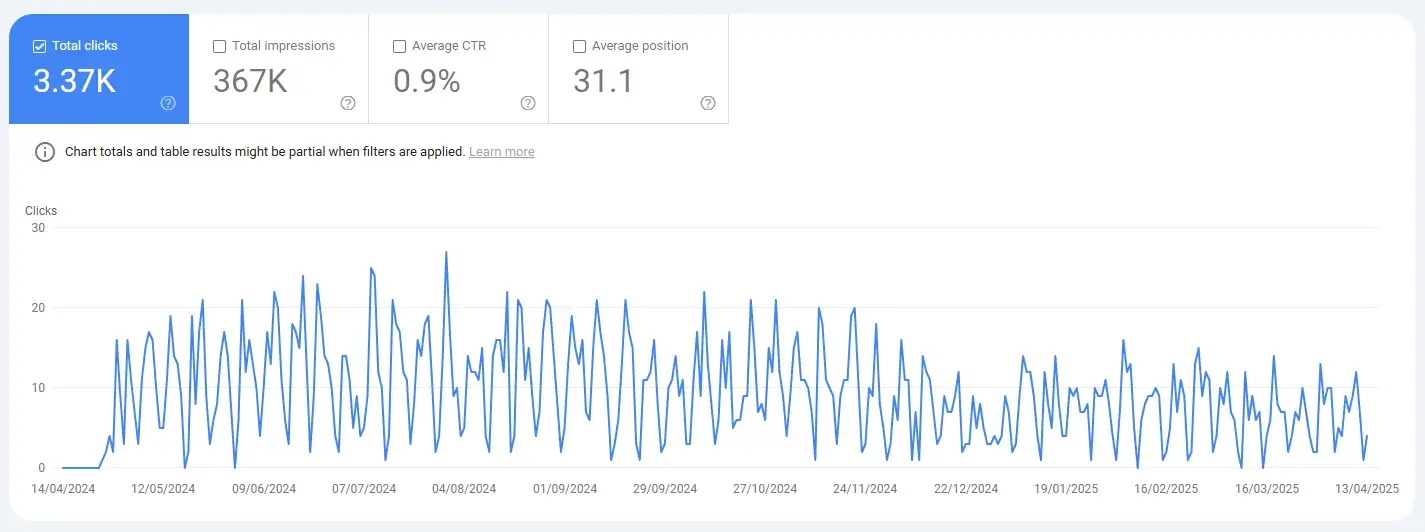Open the Learn more link
1425x532 pixels.
click(x=501, y=152)
